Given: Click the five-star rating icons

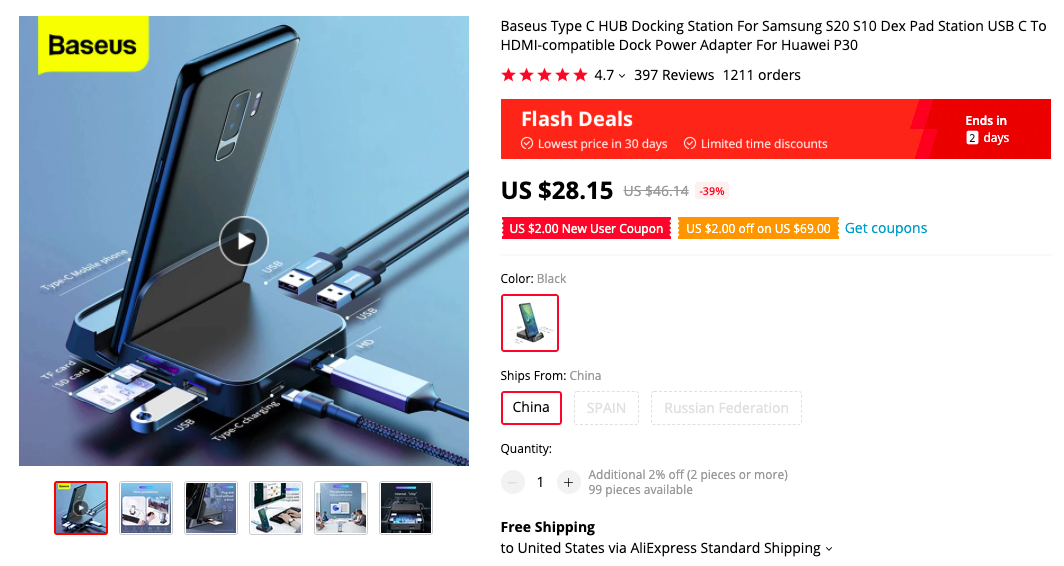Looking at the screenshot, I should tap(544, 75).
